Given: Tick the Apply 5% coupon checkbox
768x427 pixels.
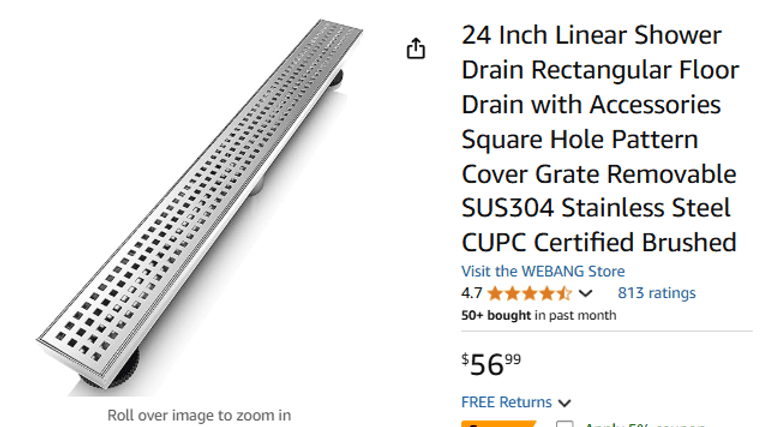Looking at the screenshot, I should [564, 424].
